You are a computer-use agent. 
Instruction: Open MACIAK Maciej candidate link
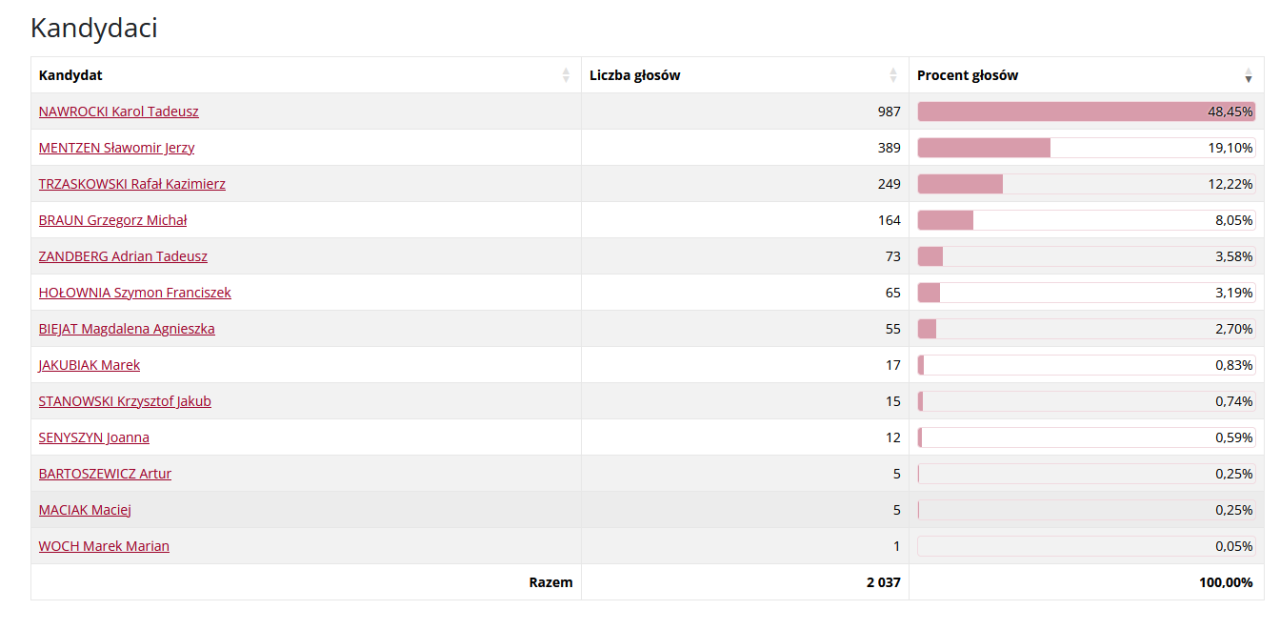click(85, 510)
